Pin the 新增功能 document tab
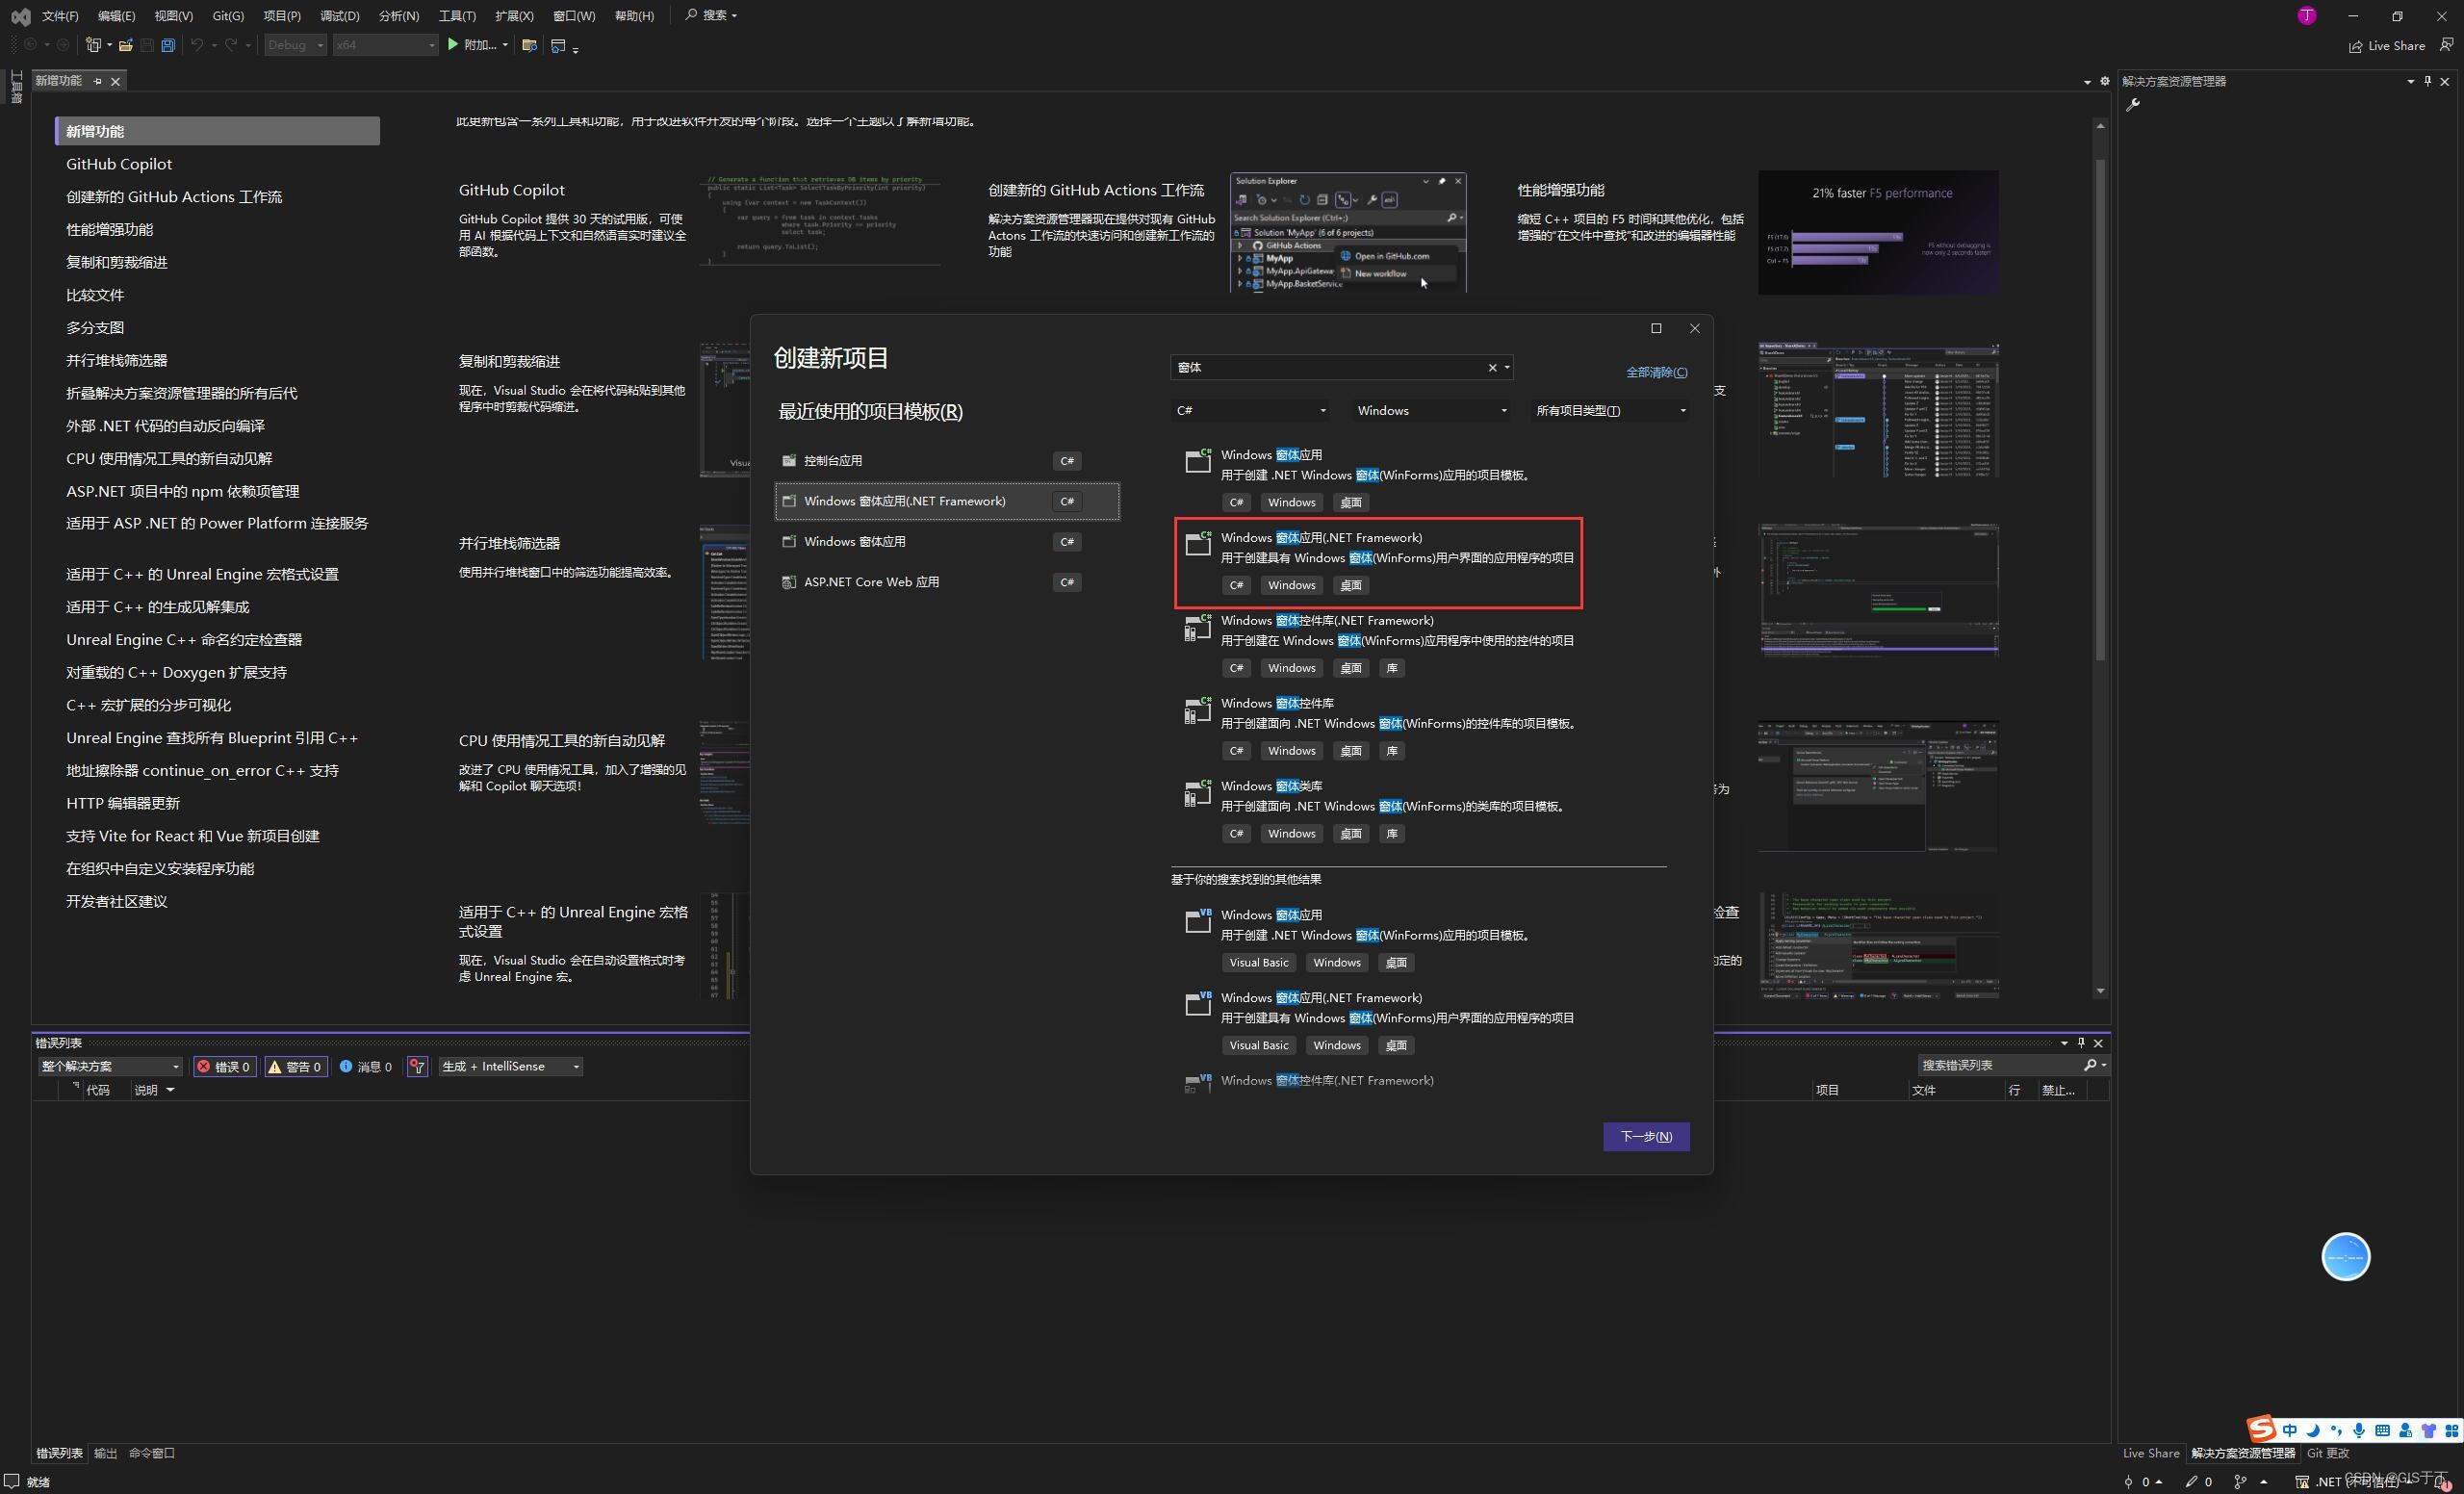 tap(97, 81)
